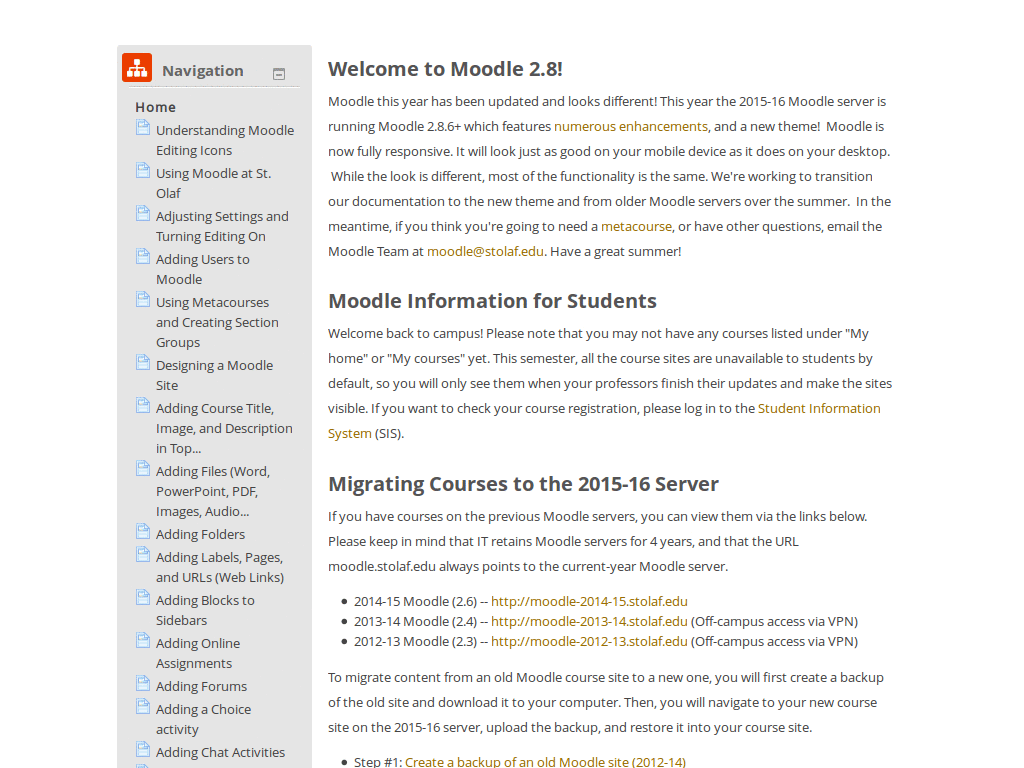Click page icon beside Adding Blocks to Sidebars

(x=143, y=598)
